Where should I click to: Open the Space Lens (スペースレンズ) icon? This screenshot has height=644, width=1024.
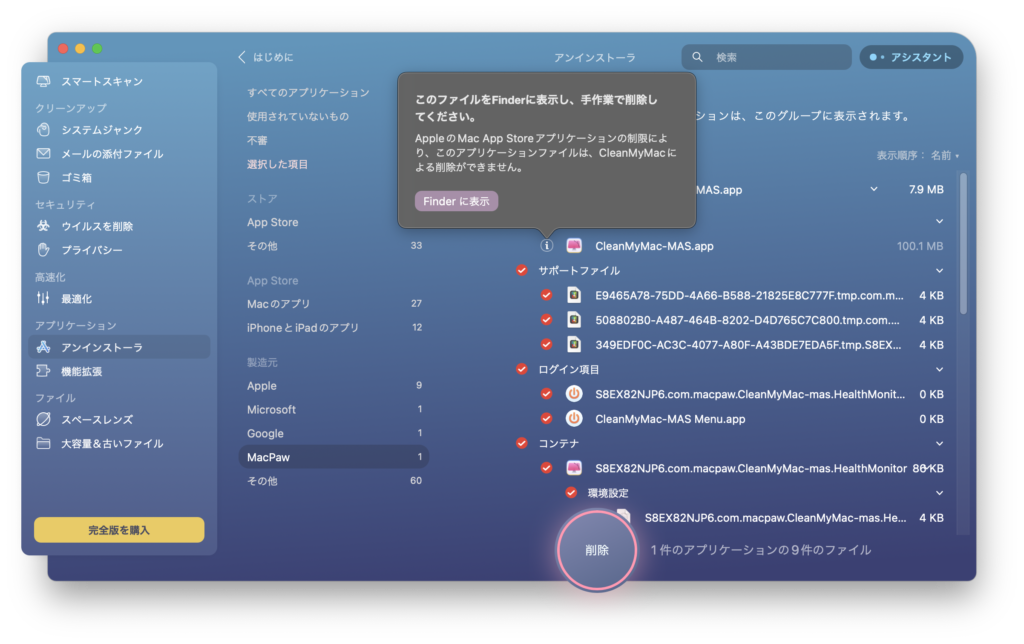[x=44, y=419]
